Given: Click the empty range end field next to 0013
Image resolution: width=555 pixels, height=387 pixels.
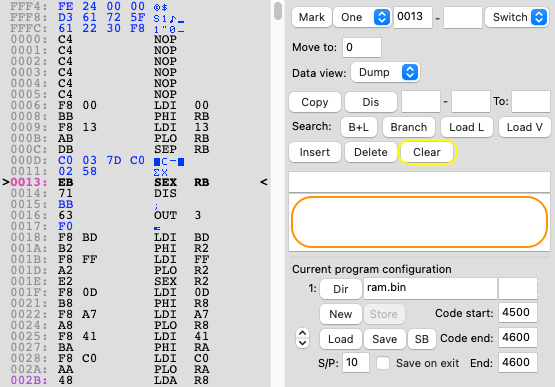Looking at the screenshot, I should [463, 17].
